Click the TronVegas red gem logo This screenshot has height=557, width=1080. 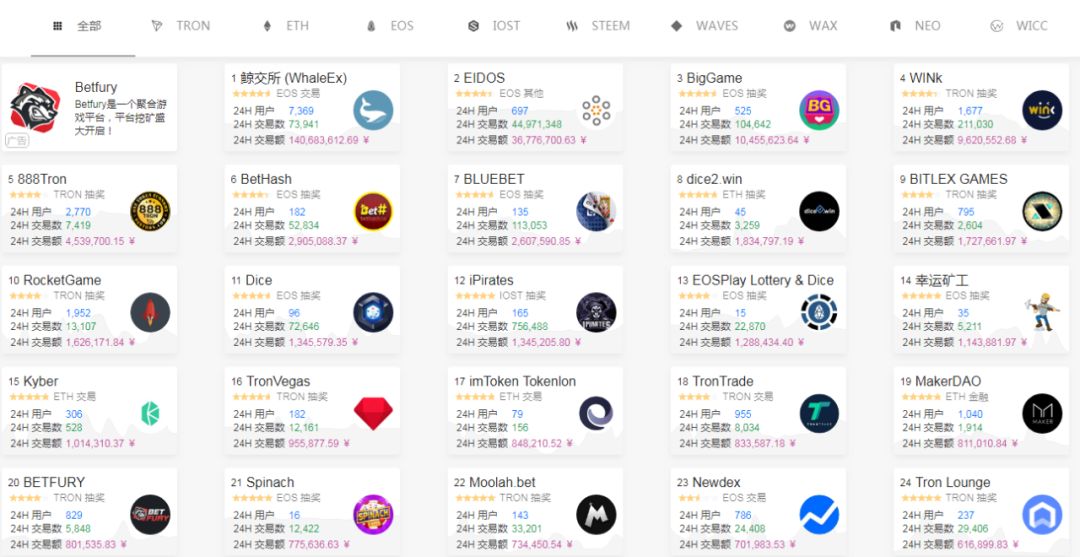click(373, 414)
